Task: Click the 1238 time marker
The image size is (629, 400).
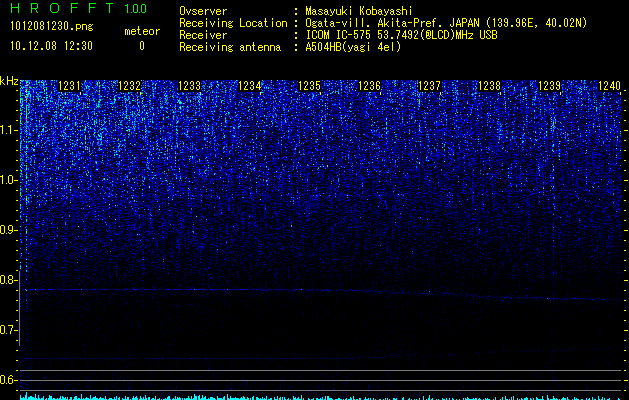Action: tap(489, 85)
